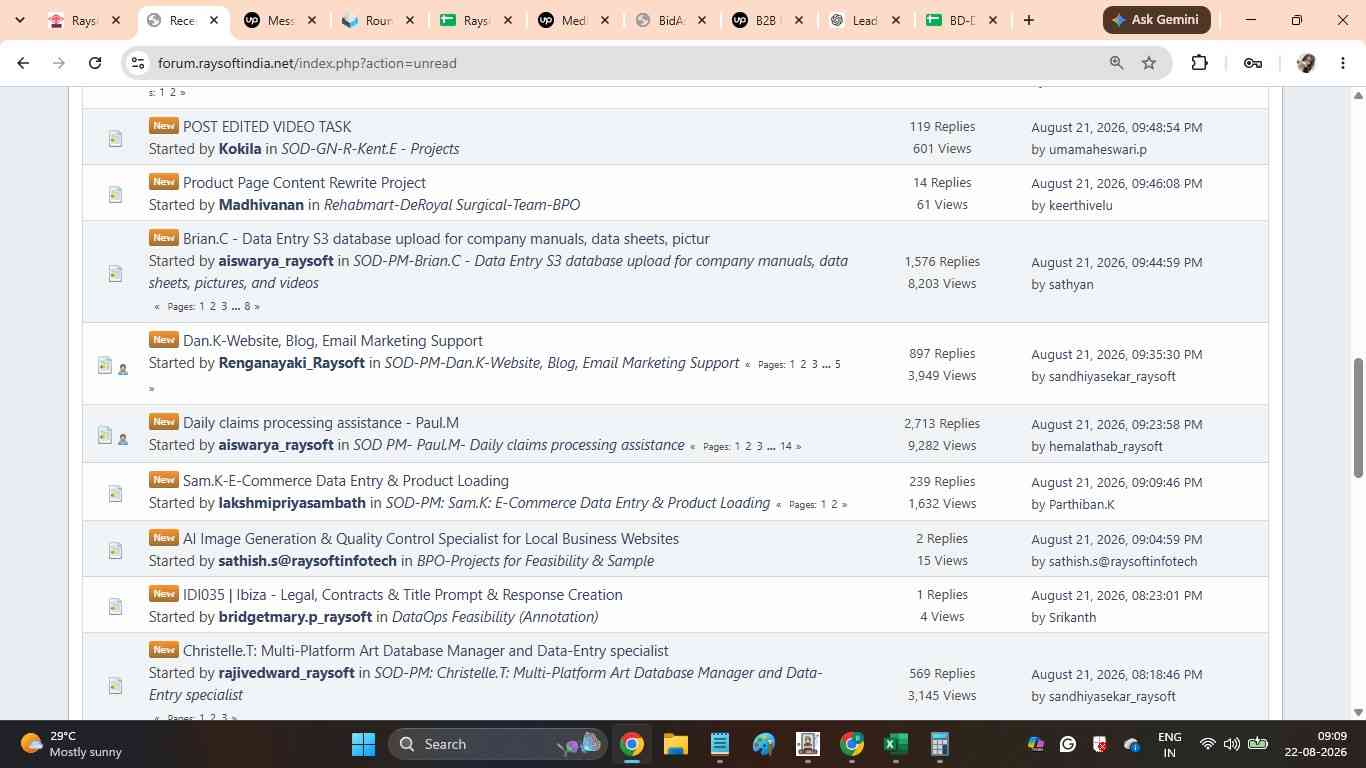The height and width of the screenshot is (768, 1366).
Task: View site information icon beside the URL
Action: pos(138,63)
